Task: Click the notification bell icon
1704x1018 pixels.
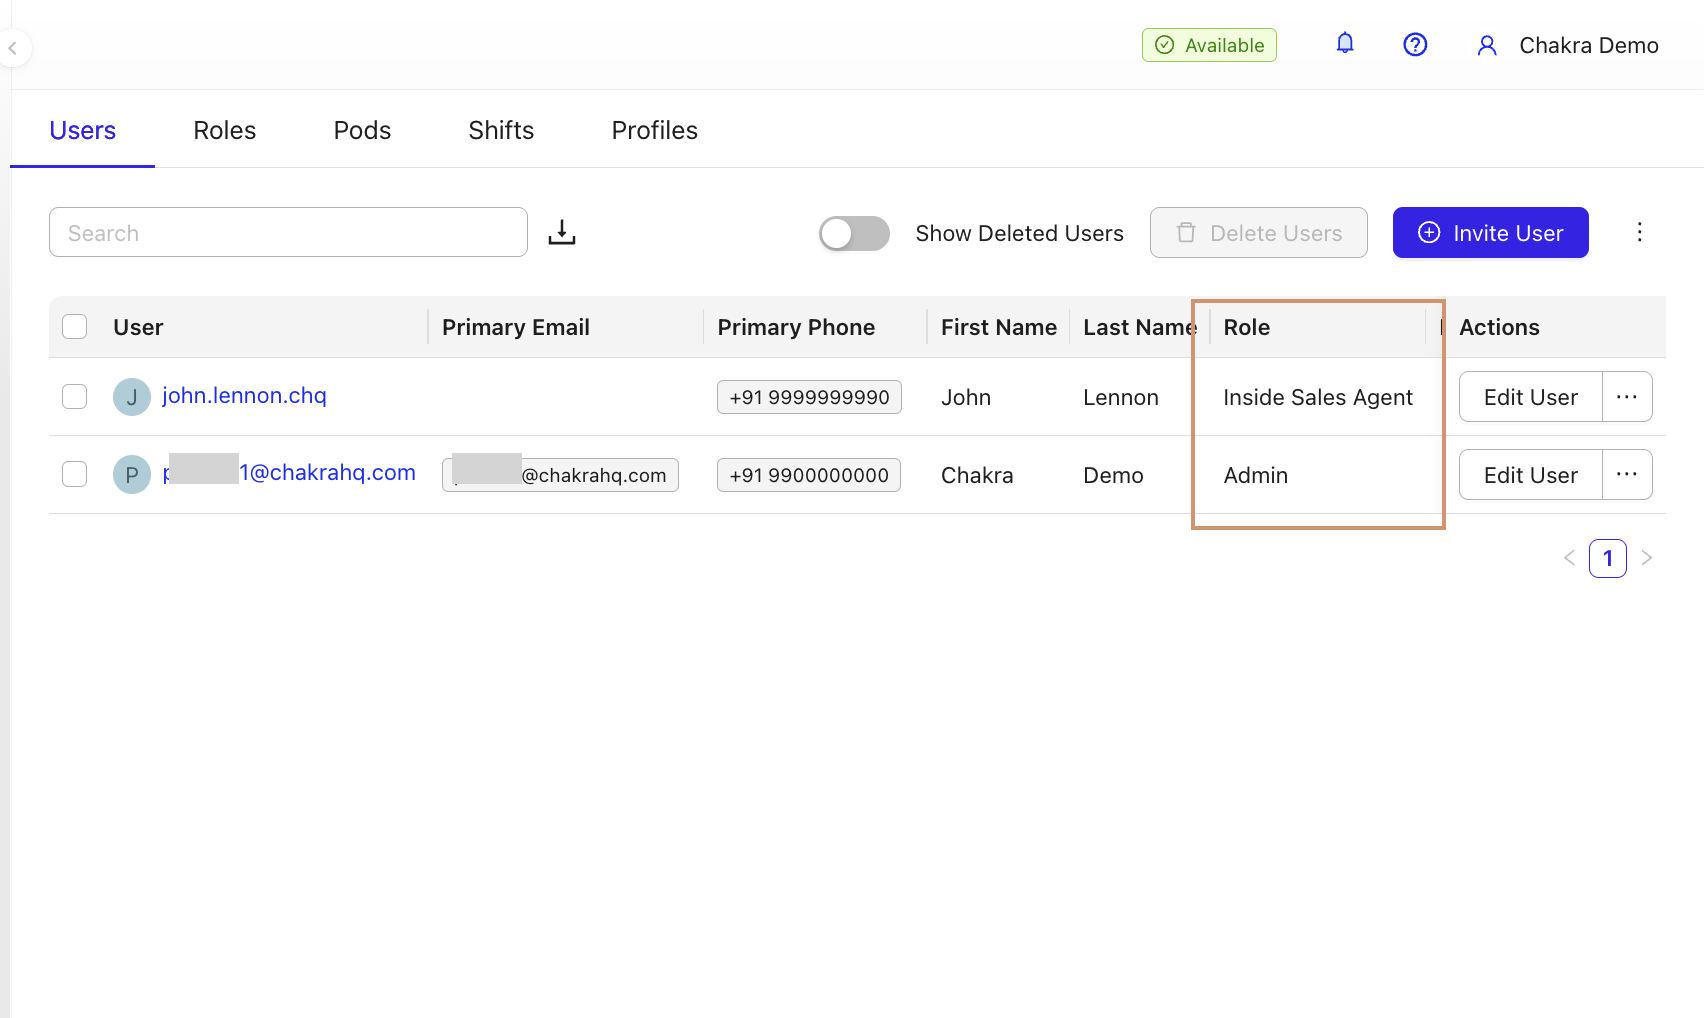Action: pyautogui.click(x=1345, y=44)
